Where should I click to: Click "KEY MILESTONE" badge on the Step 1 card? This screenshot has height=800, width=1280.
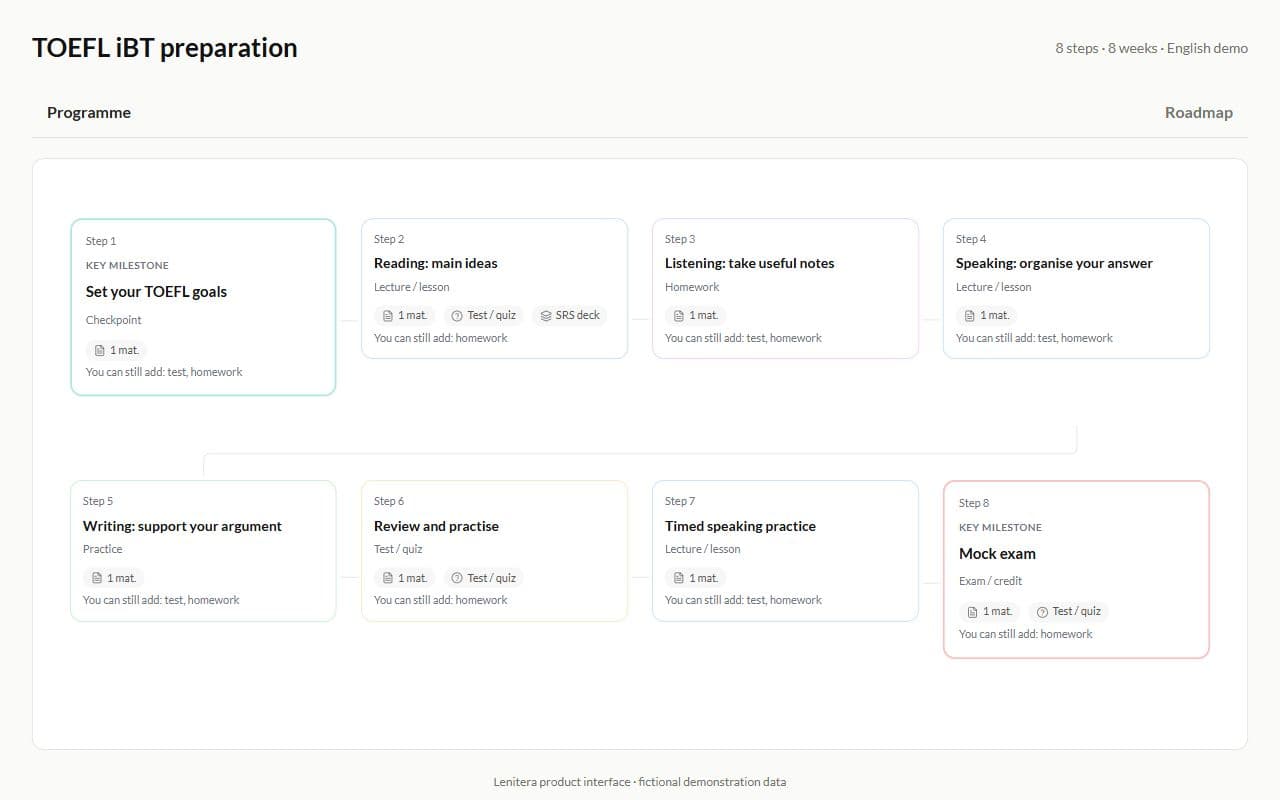(127, 266)
